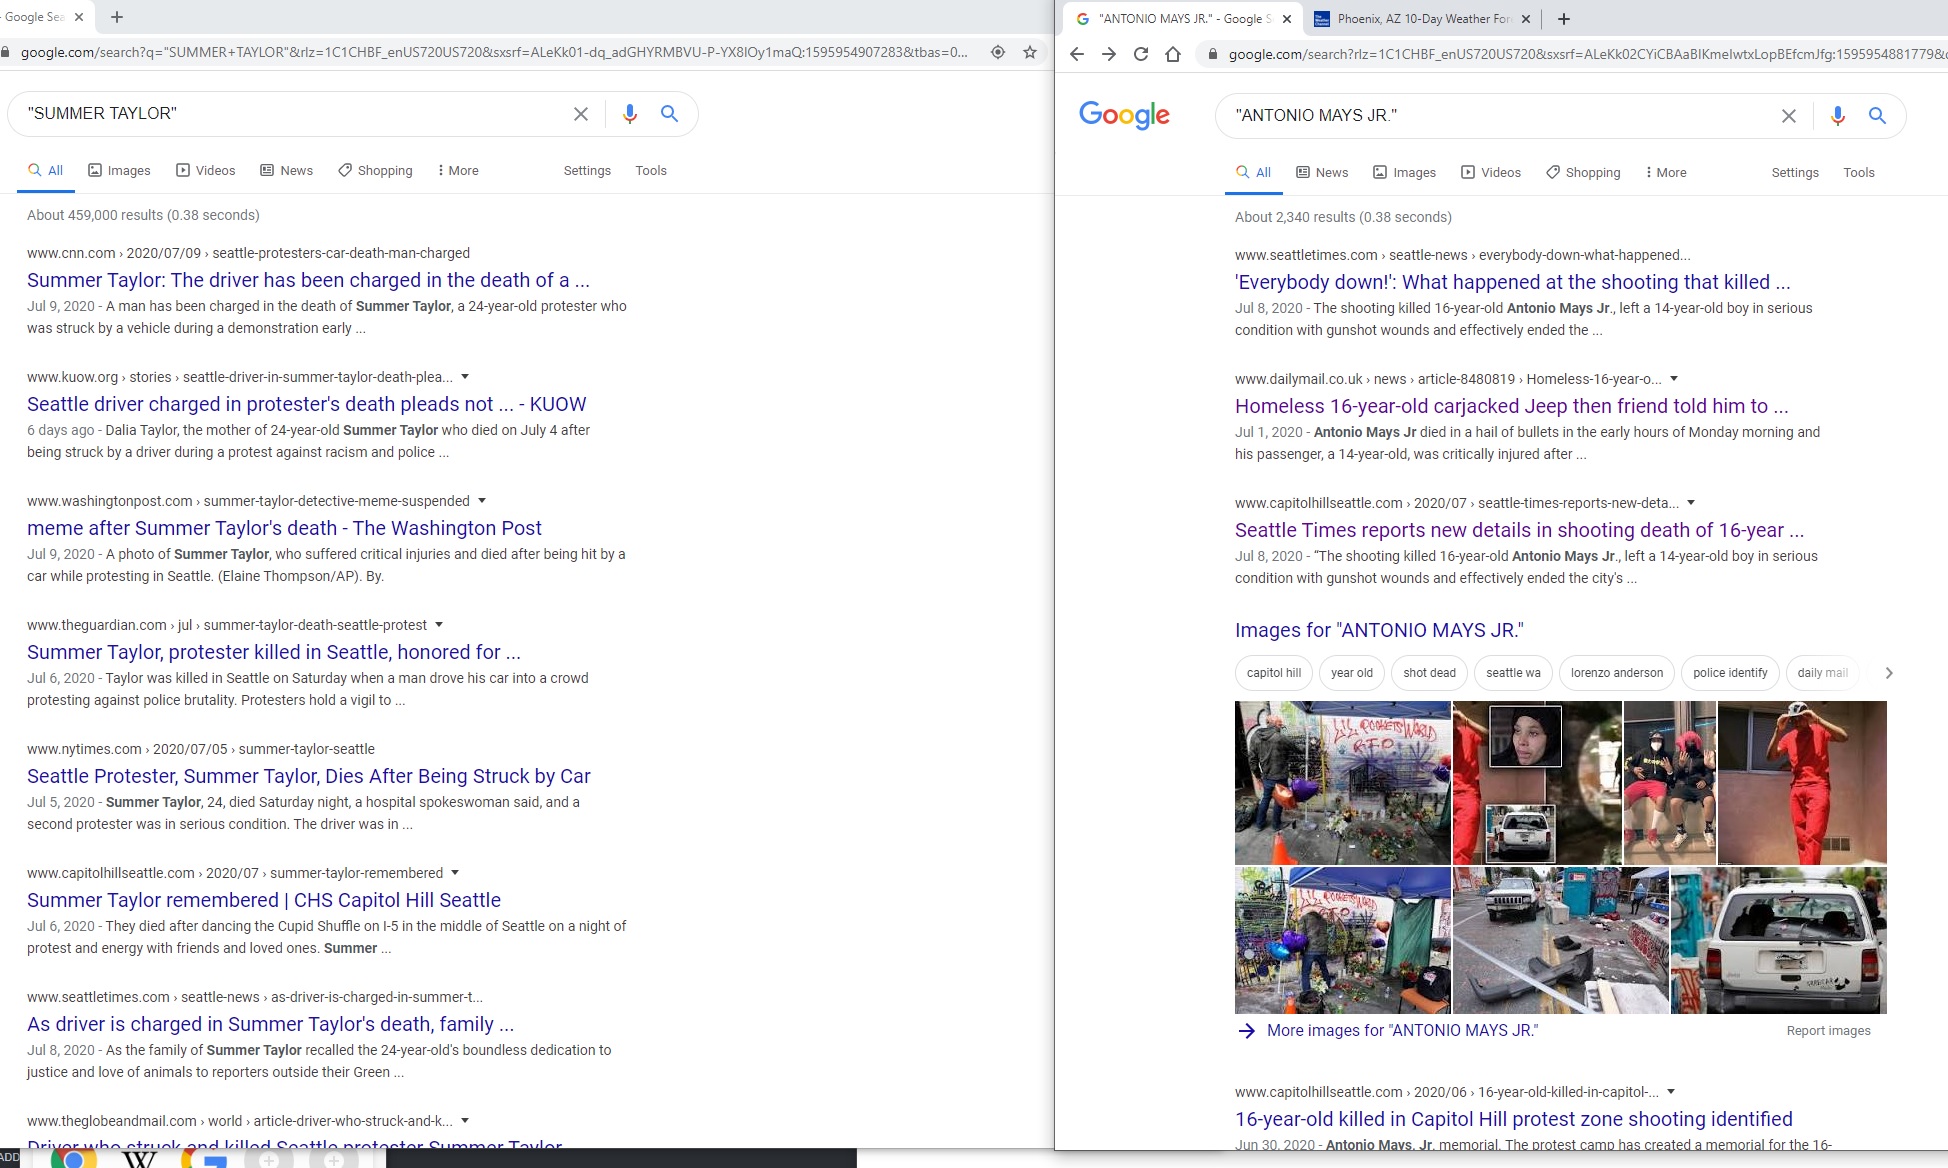Image resolution: width=1948 pixels, height=1168 pixels.
Task: Clear the "ANTONIO MAYS JR." search box
Action: click(1789, 116)
